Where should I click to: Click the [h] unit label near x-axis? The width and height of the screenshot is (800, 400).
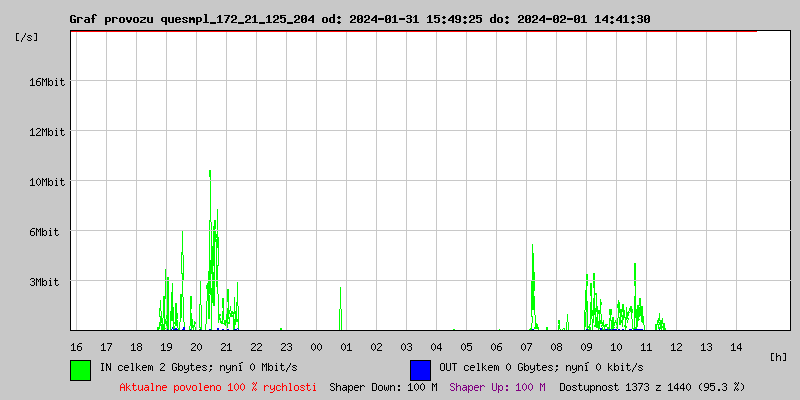pyautogui.click(x=778, y=357)
